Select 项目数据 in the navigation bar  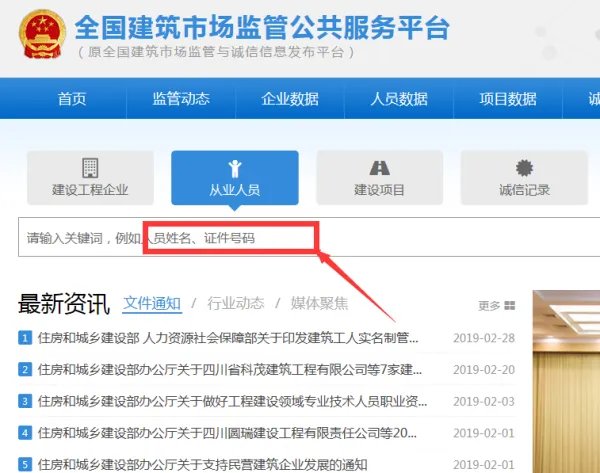tap(508, 99)
